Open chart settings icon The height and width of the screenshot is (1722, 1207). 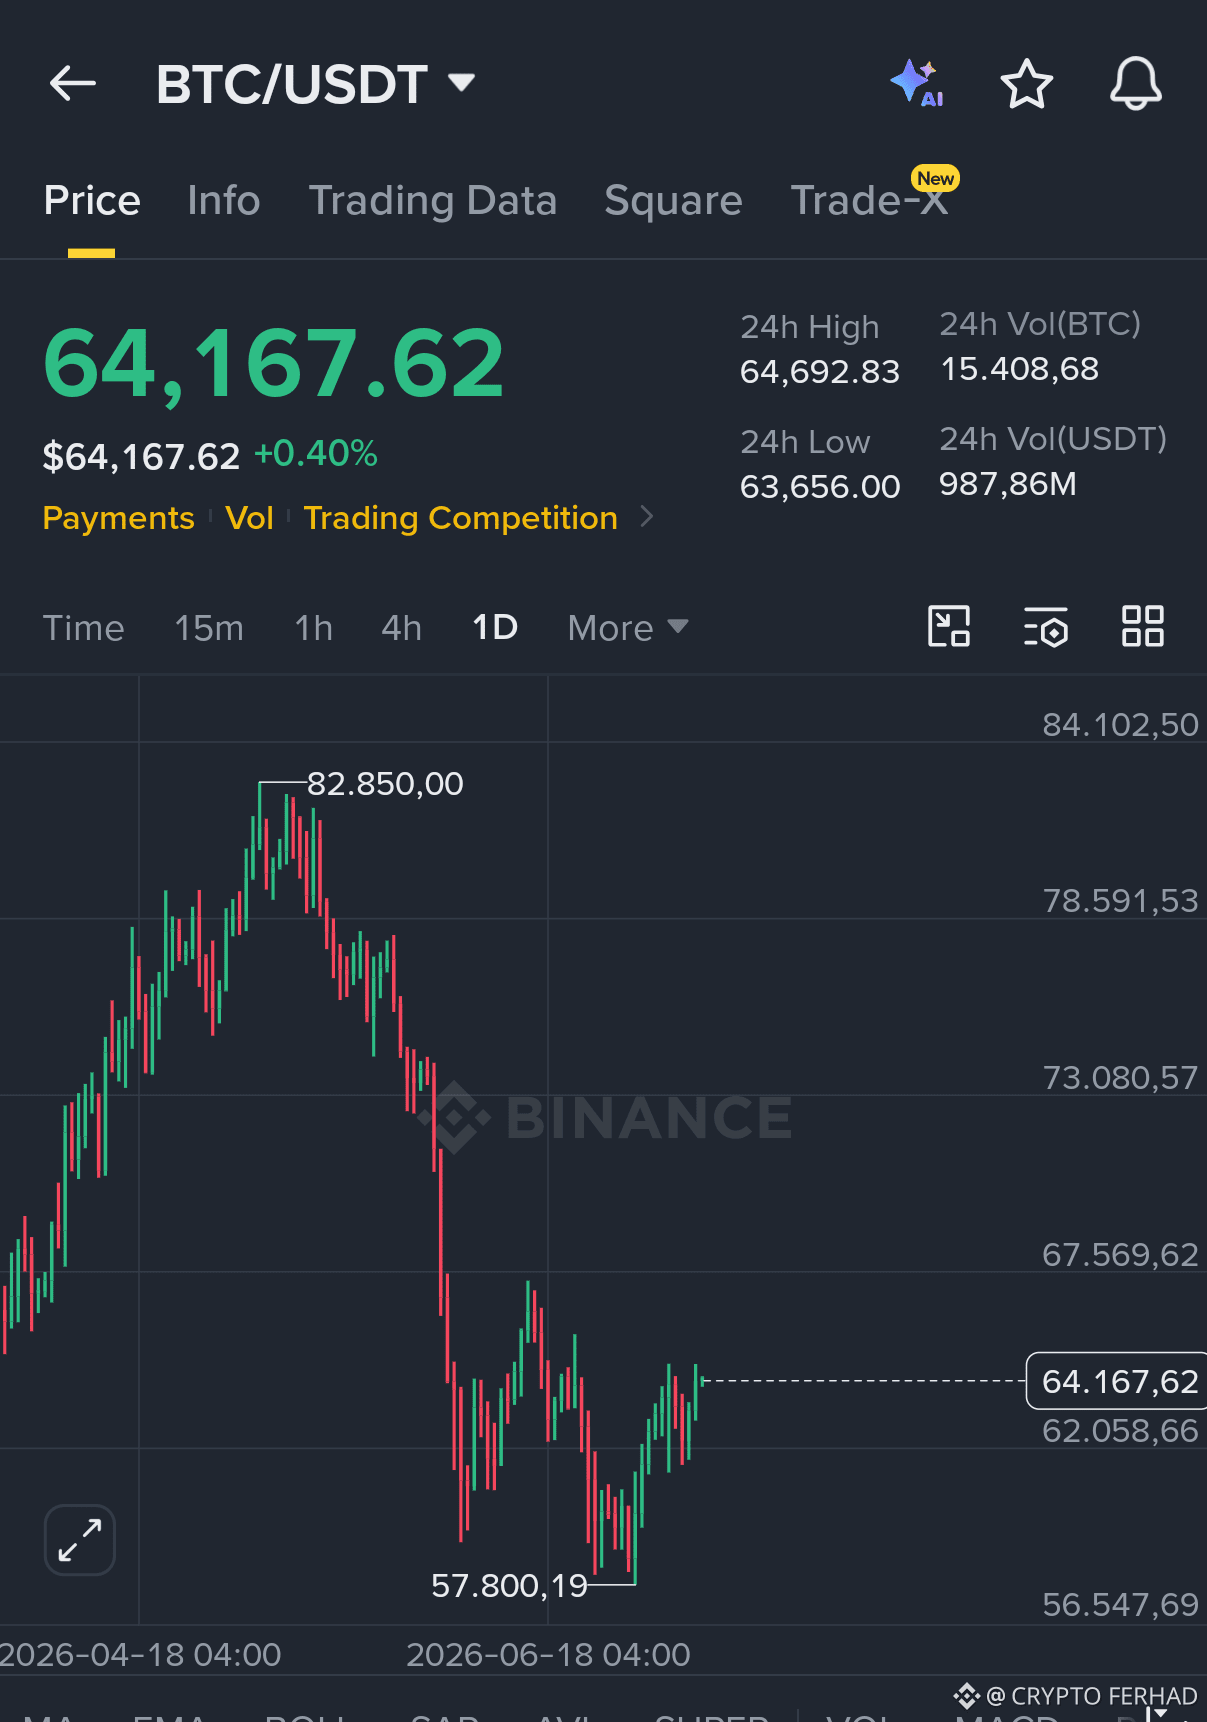pos(1046,627)
